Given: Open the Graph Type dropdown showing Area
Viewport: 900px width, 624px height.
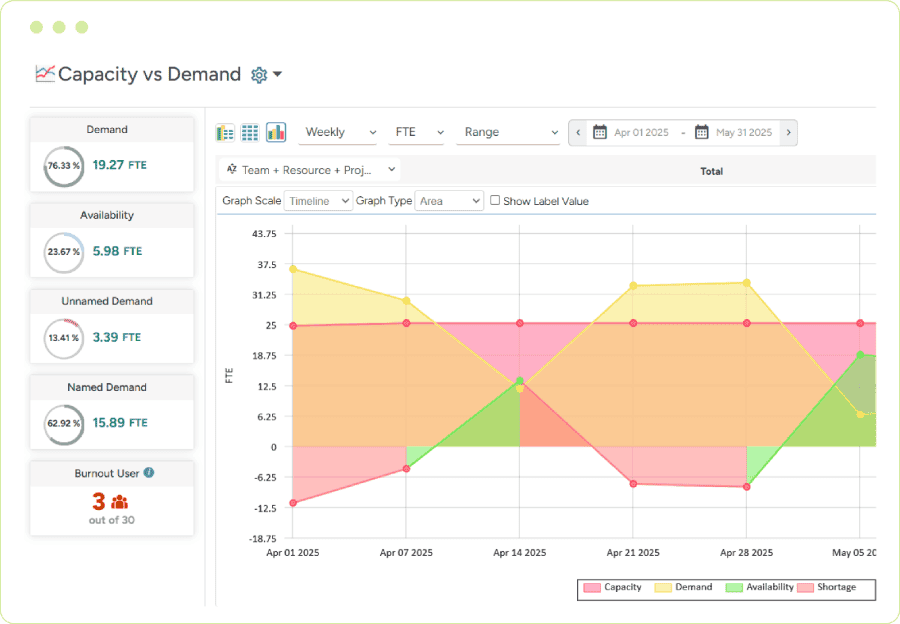Looking at the screenshot, I should pos(449,200).
